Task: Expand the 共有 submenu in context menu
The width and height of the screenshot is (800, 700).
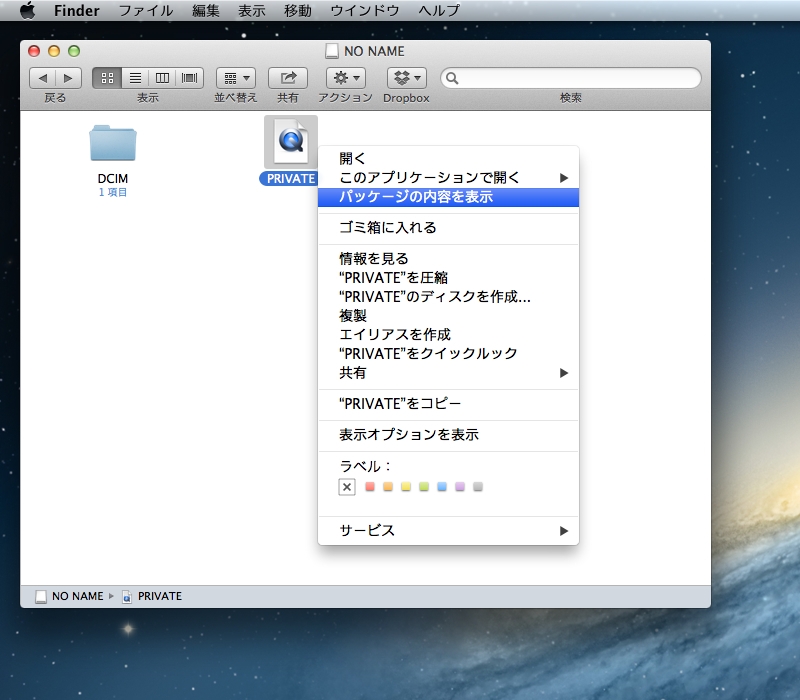Action: (x=448, y=373)
